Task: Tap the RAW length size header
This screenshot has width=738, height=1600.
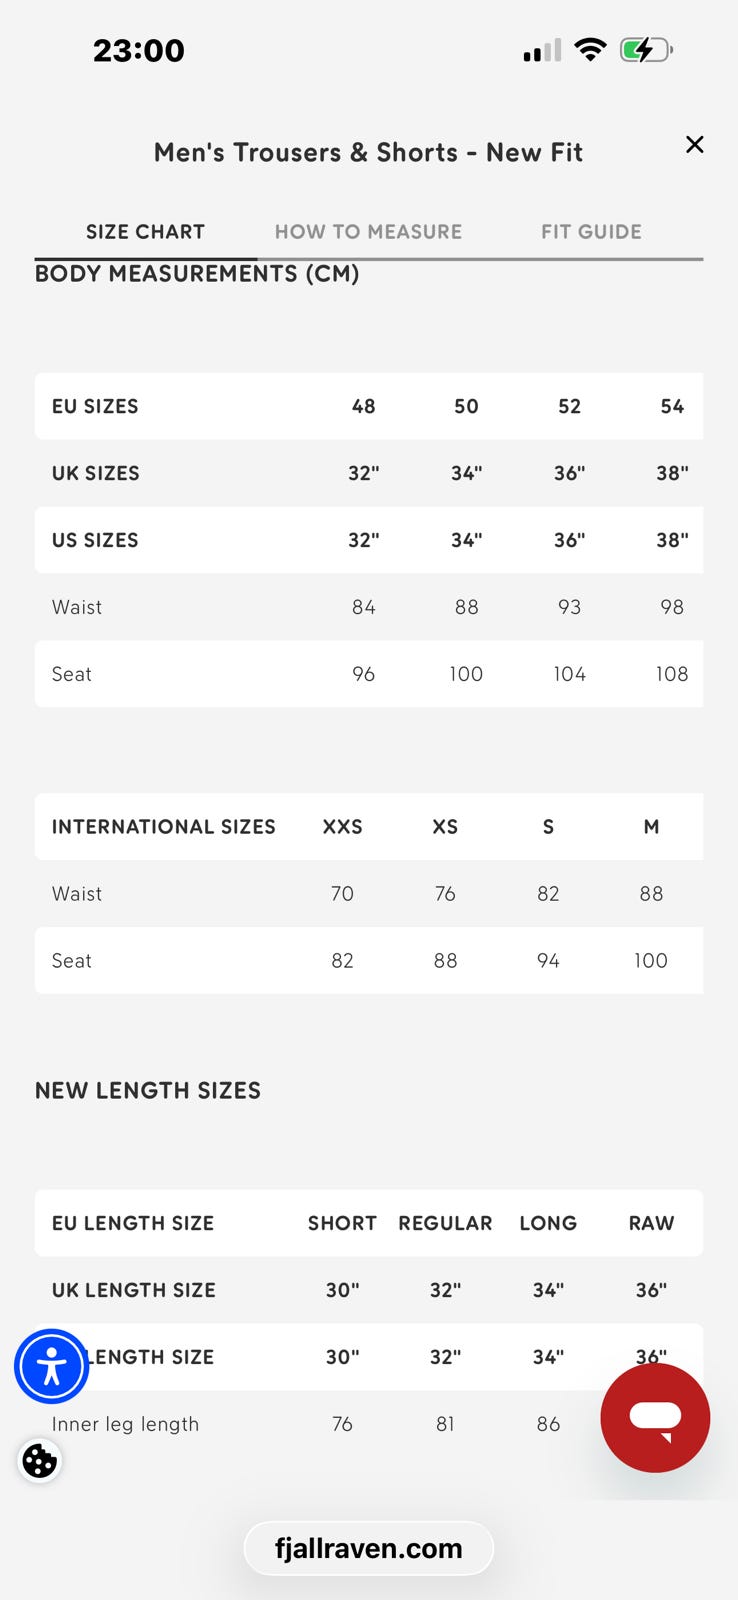Action: [x=651, y=1223]
